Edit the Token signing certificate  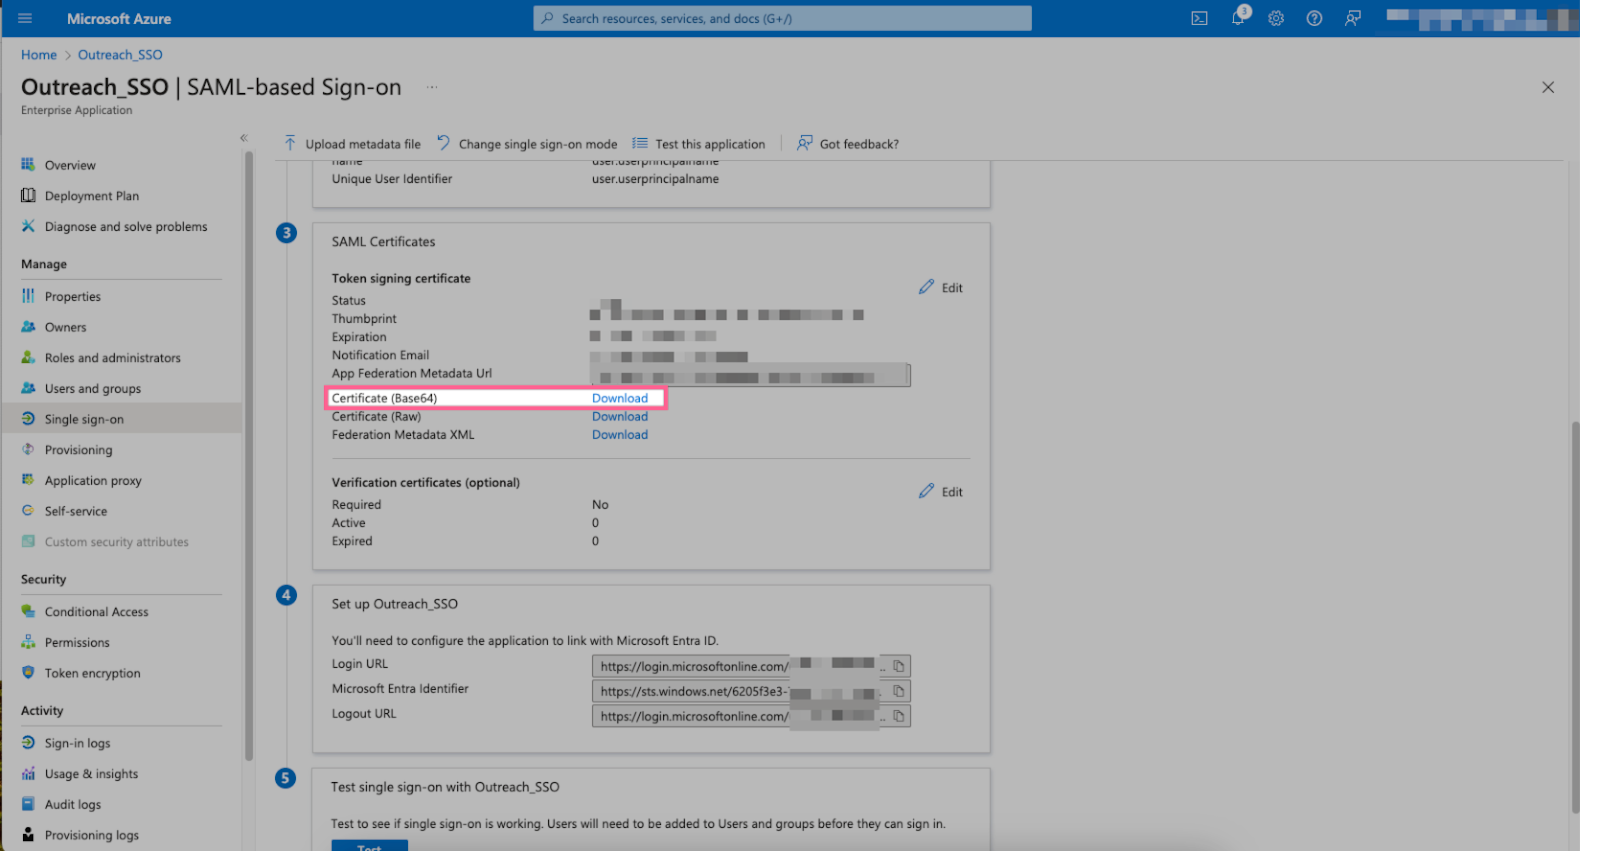pyautogui.click(x=941, y=288)
